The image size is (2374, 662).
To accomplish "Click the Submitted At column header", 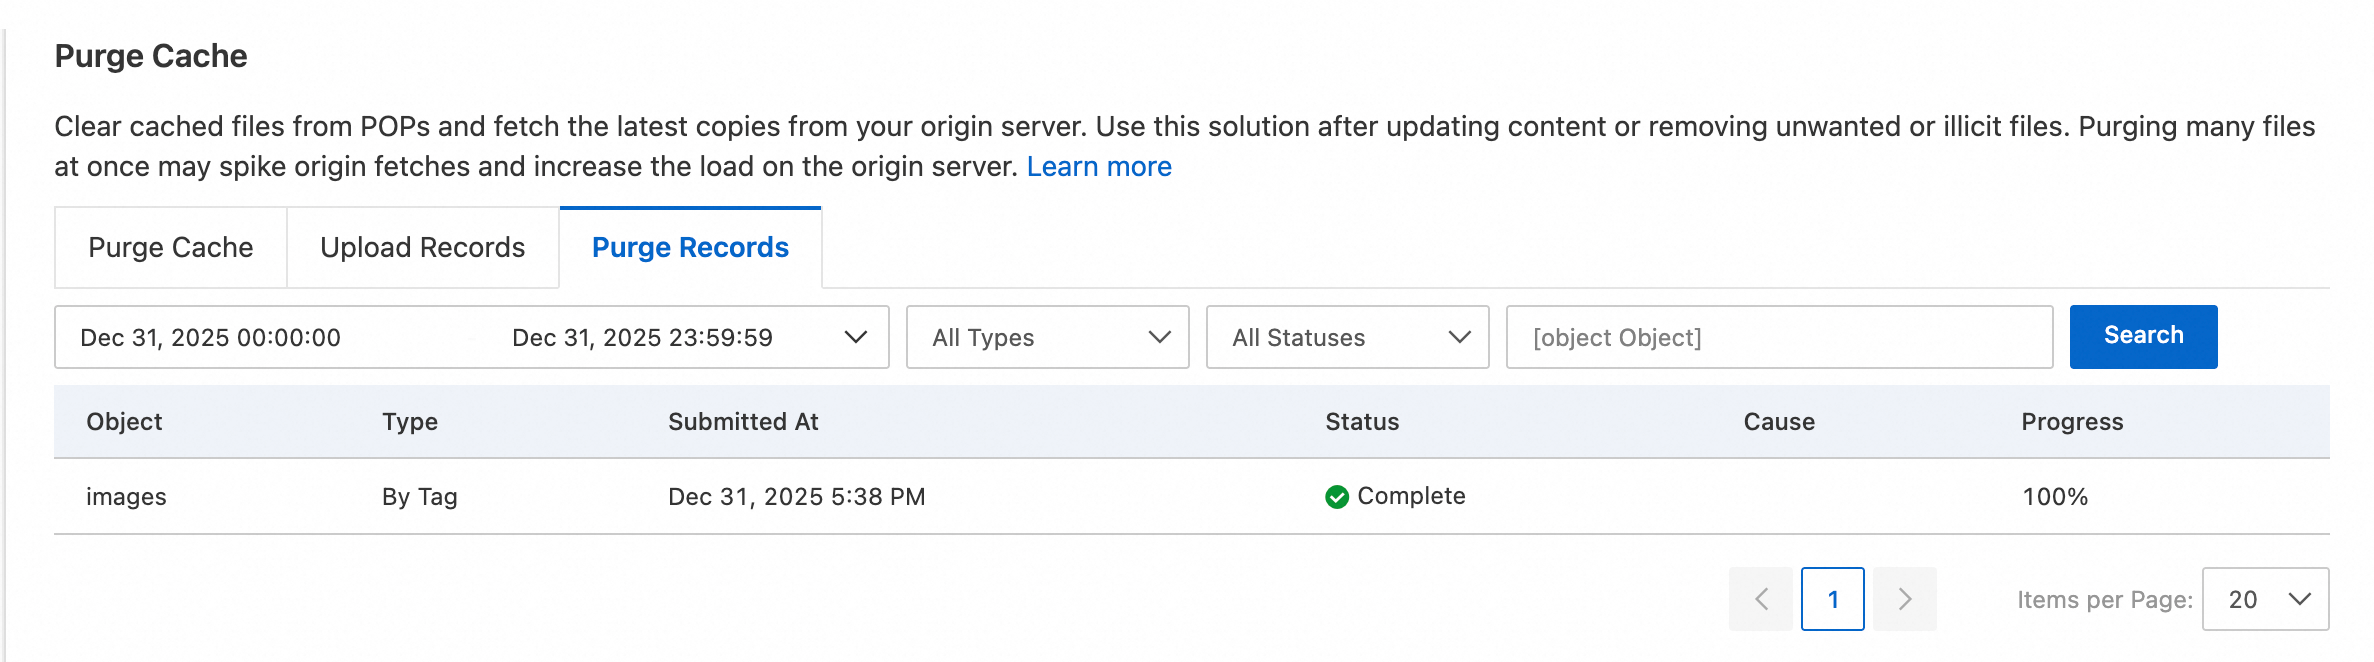I will pyautogui.click(x=743, y=422).
